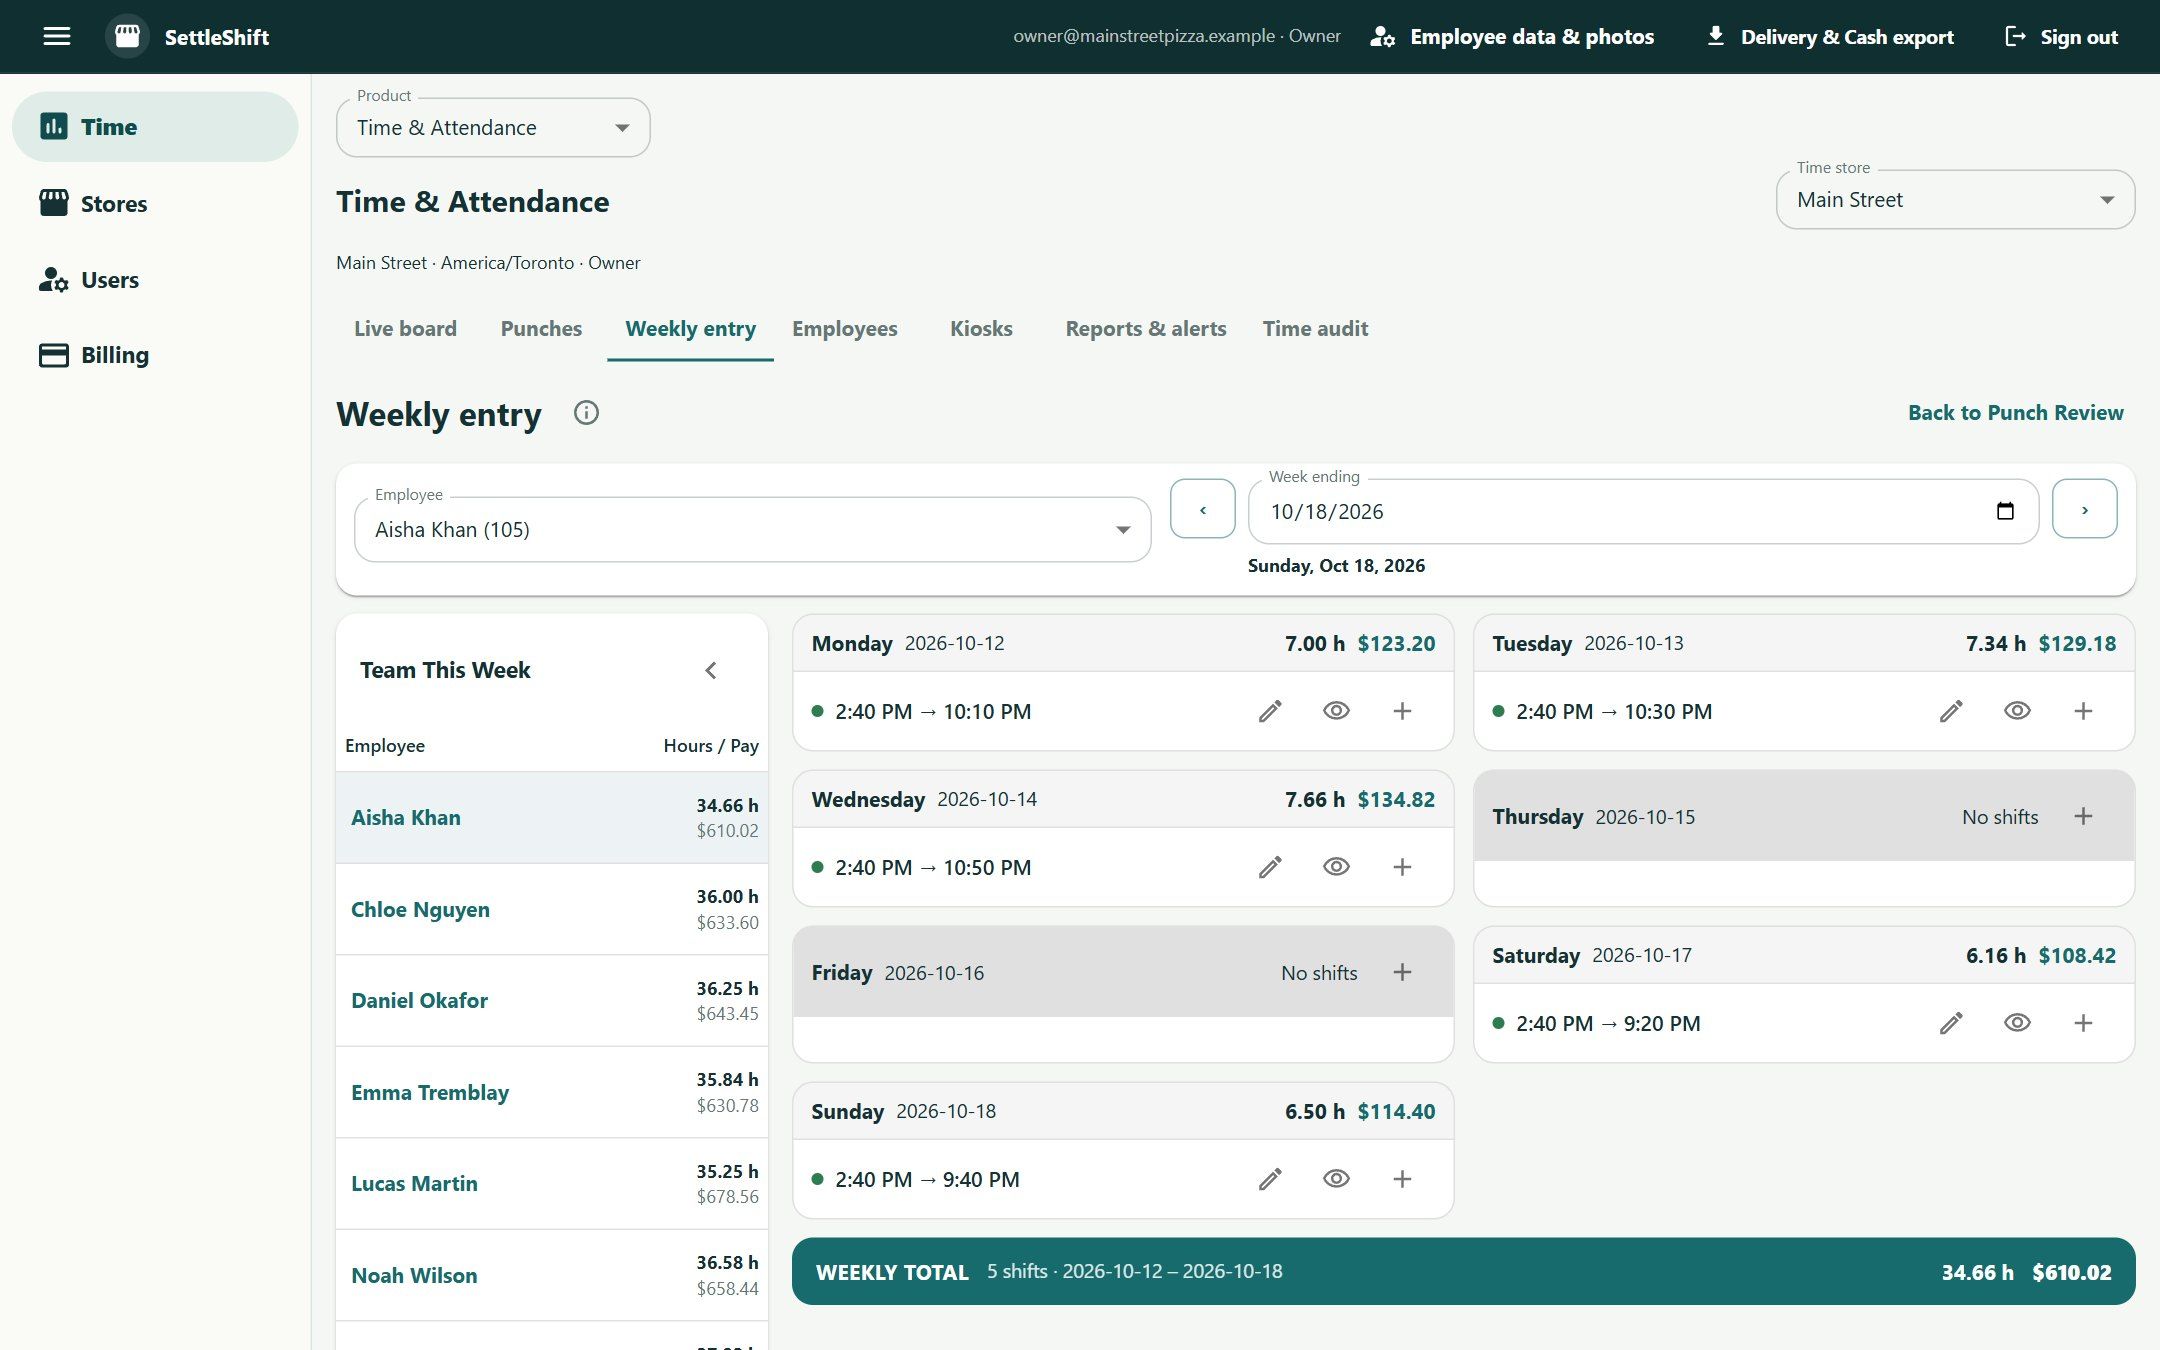Collapse the Team This Week panel
Image resolution: width=2160 pixels, height=1350 pixels.
point(711,670)
